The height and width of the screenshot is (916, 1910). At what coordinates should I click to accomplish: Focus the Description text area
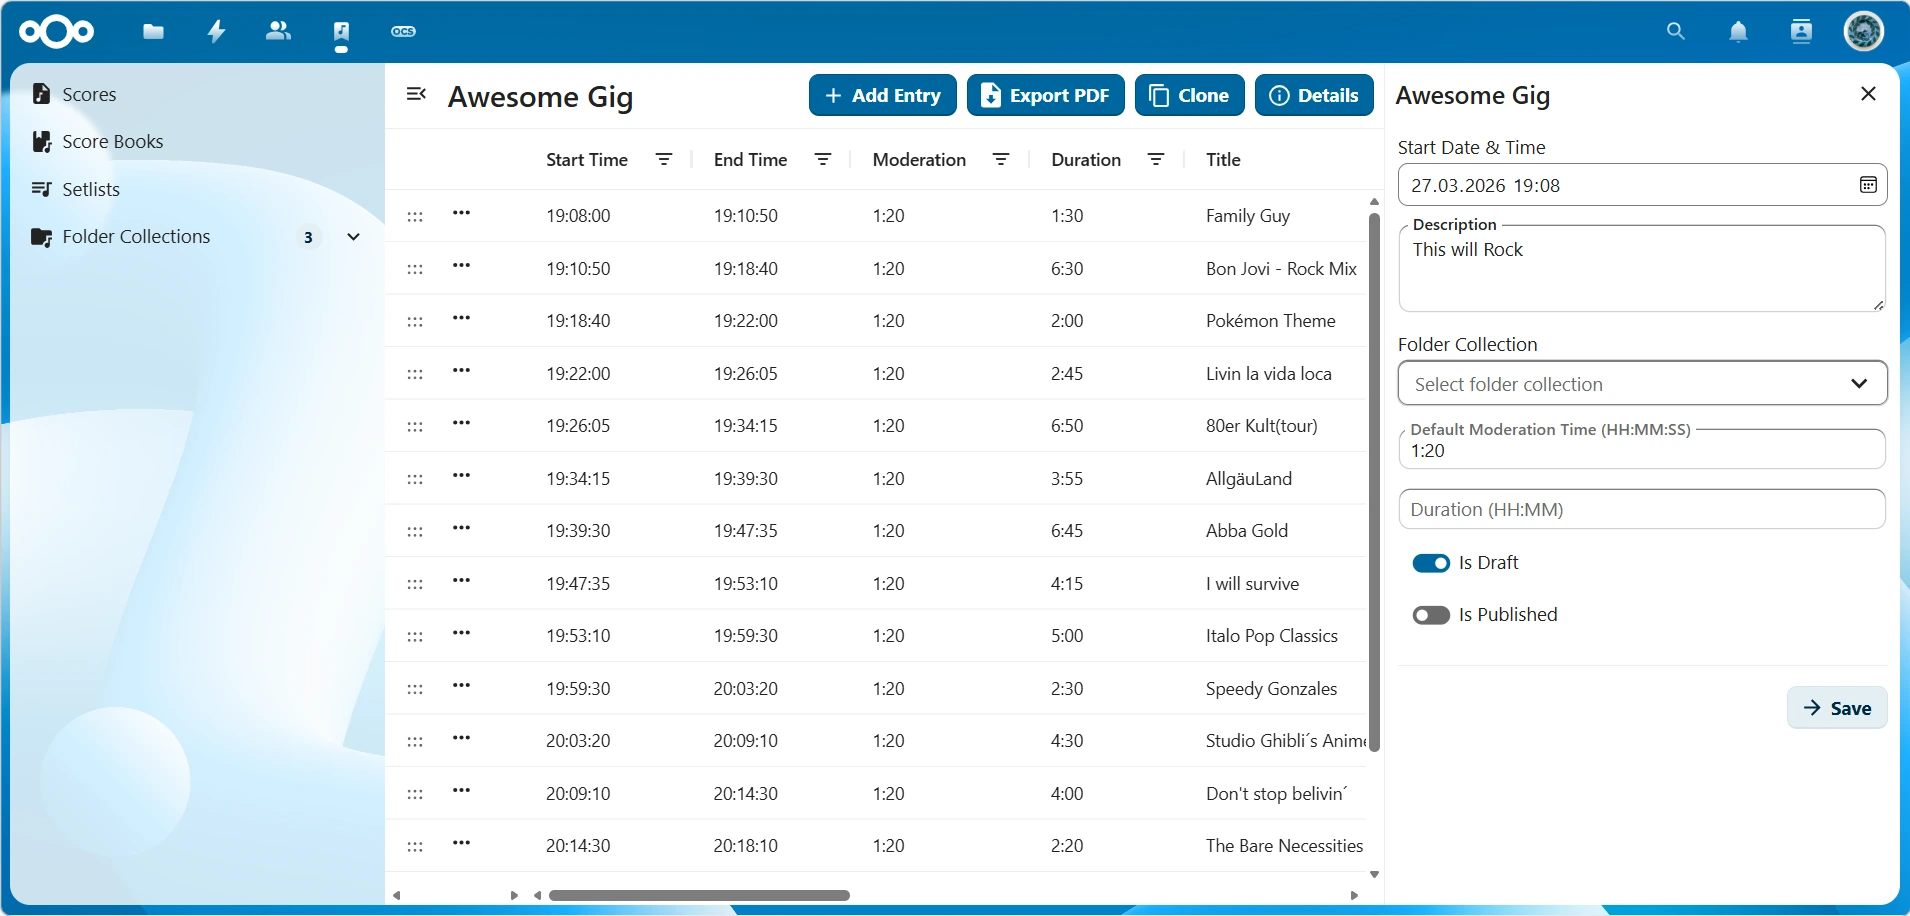(1642, 268)
